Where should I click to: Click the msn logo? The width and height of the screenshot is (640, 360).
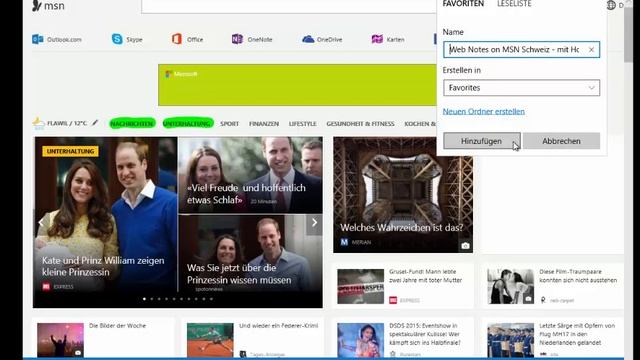point(48,5)
